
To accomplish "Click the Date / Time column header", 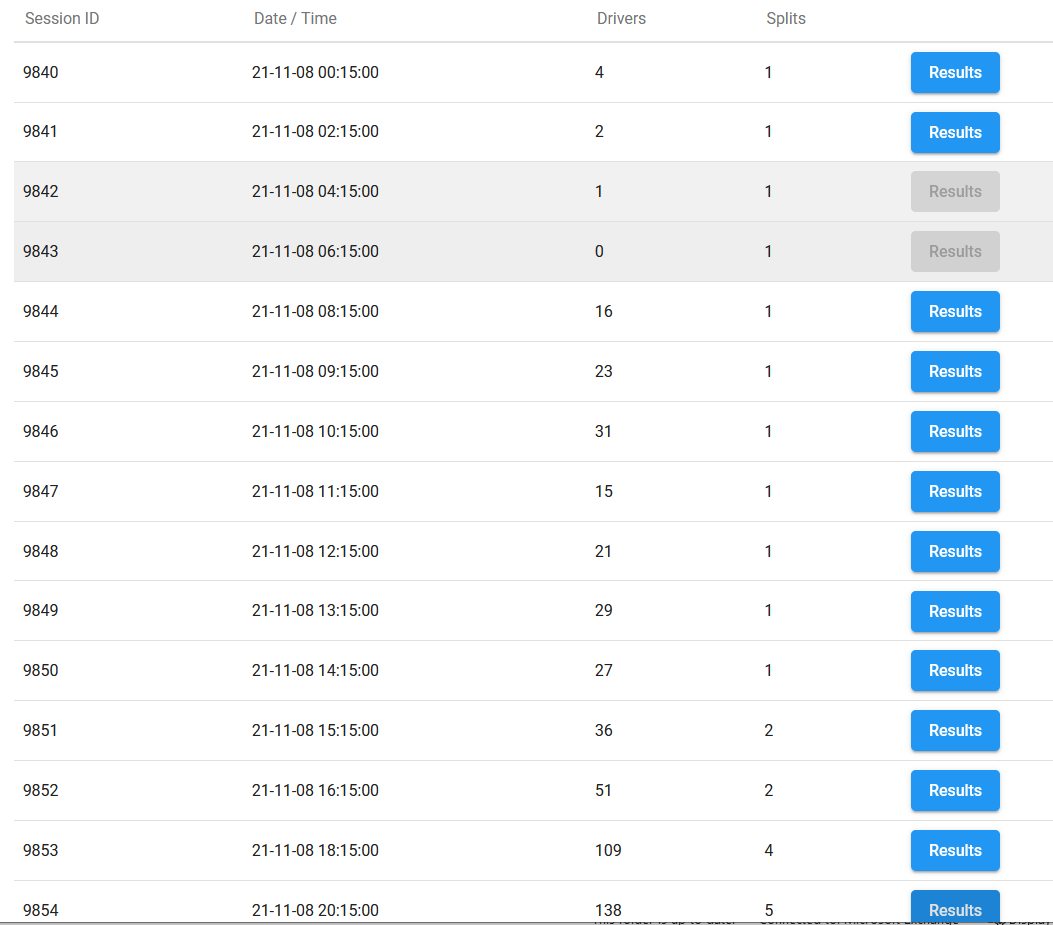I will 295,19.
